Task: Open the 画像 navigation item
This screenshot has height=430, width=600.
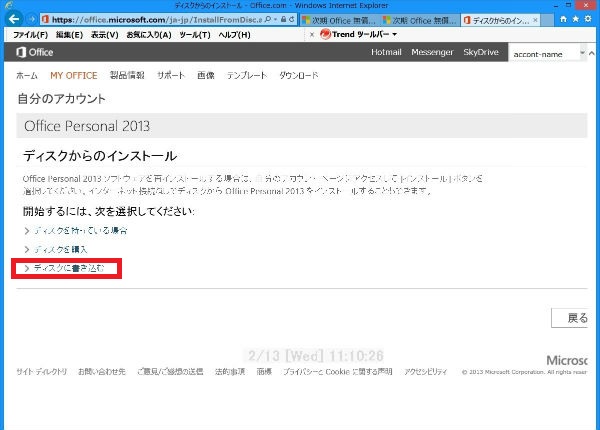Action: [x=206, y=75]
